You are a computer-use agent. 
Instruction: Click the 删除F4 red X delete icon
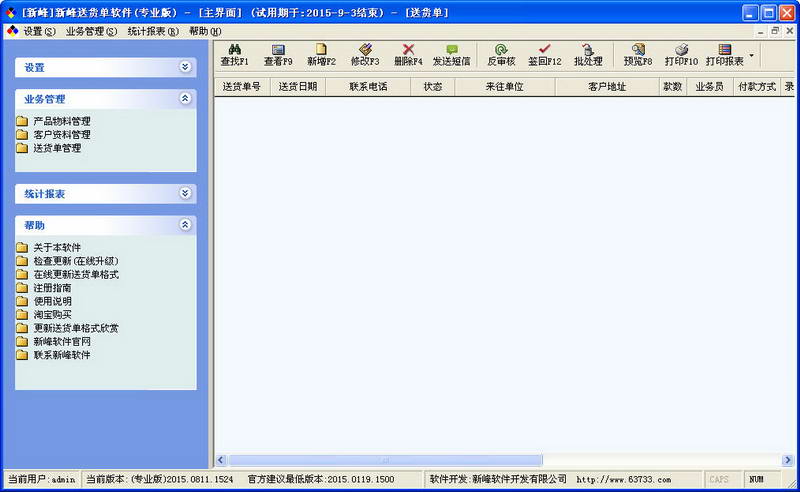coord(408,50)
